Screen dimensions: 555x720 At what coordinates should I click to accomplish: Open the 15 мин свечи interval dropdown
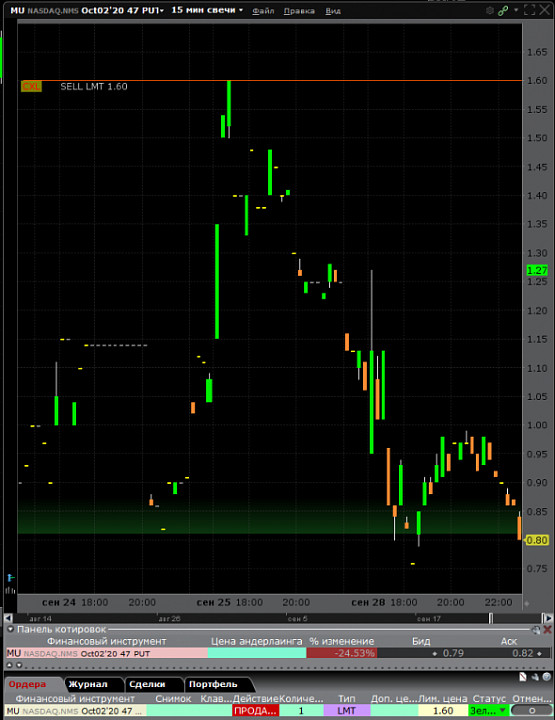pyautogui.click(x=207, y=10)
